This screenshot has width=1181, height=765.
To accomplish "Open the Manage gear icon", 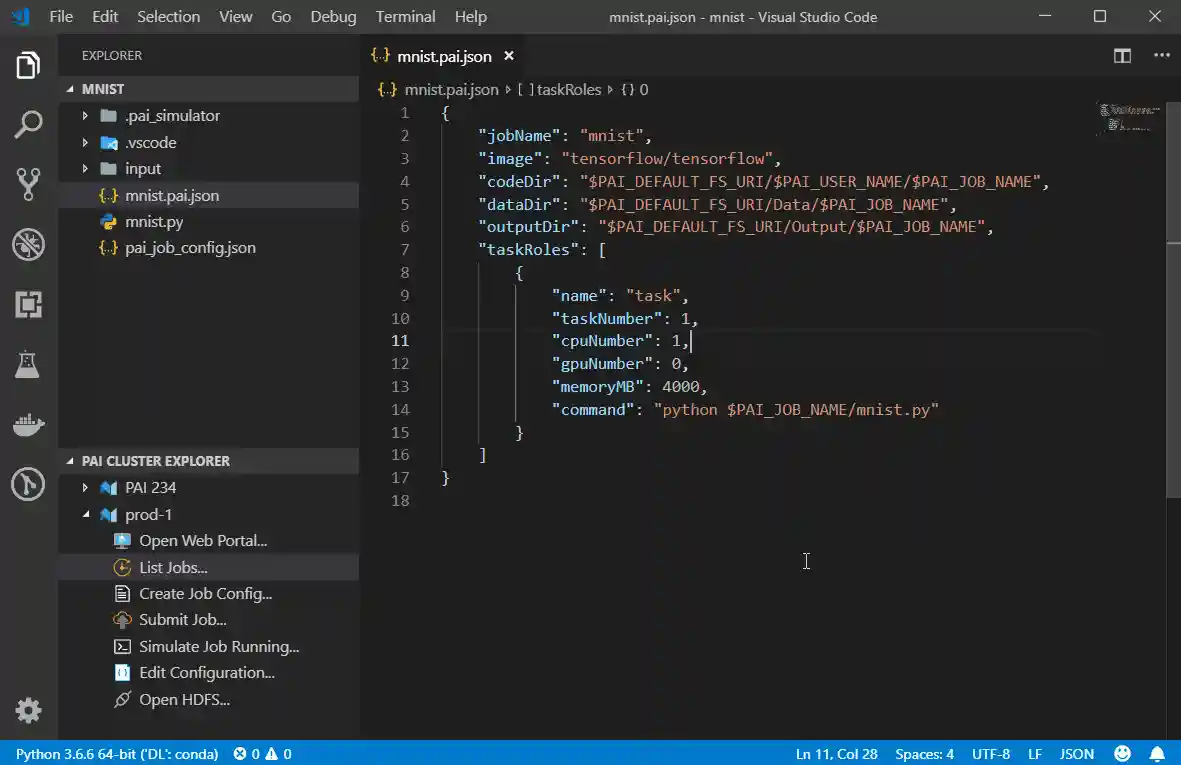I will click(28, 711).
